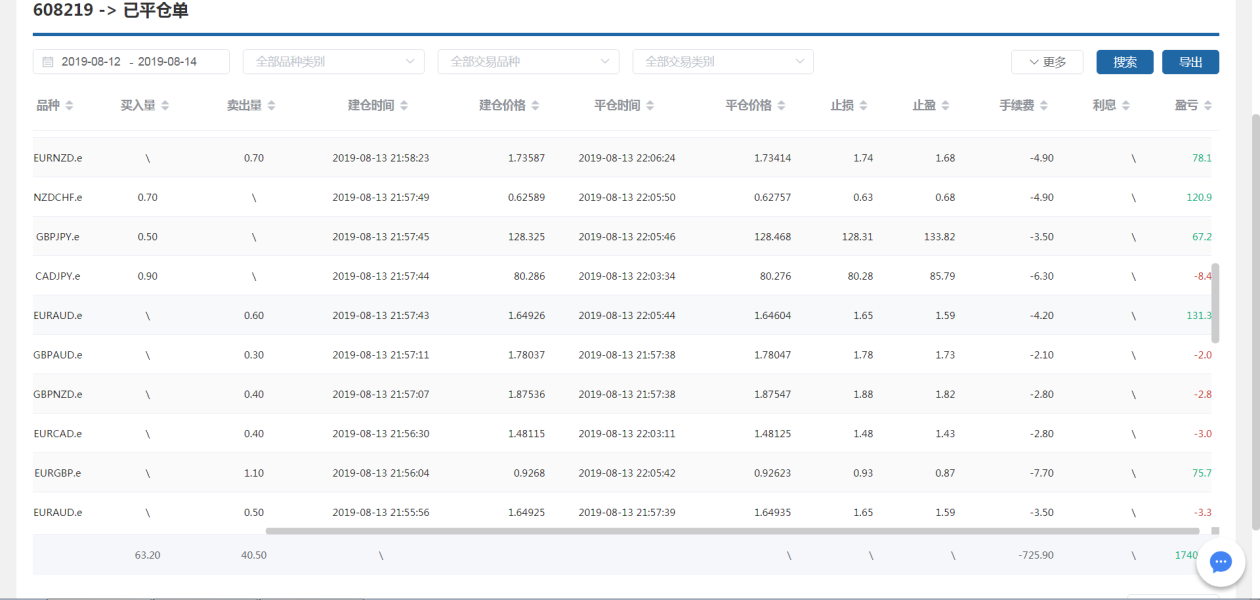Click the calendar icon in date range field
Viewport: 1260px width, 600px height.
[47, 62]
